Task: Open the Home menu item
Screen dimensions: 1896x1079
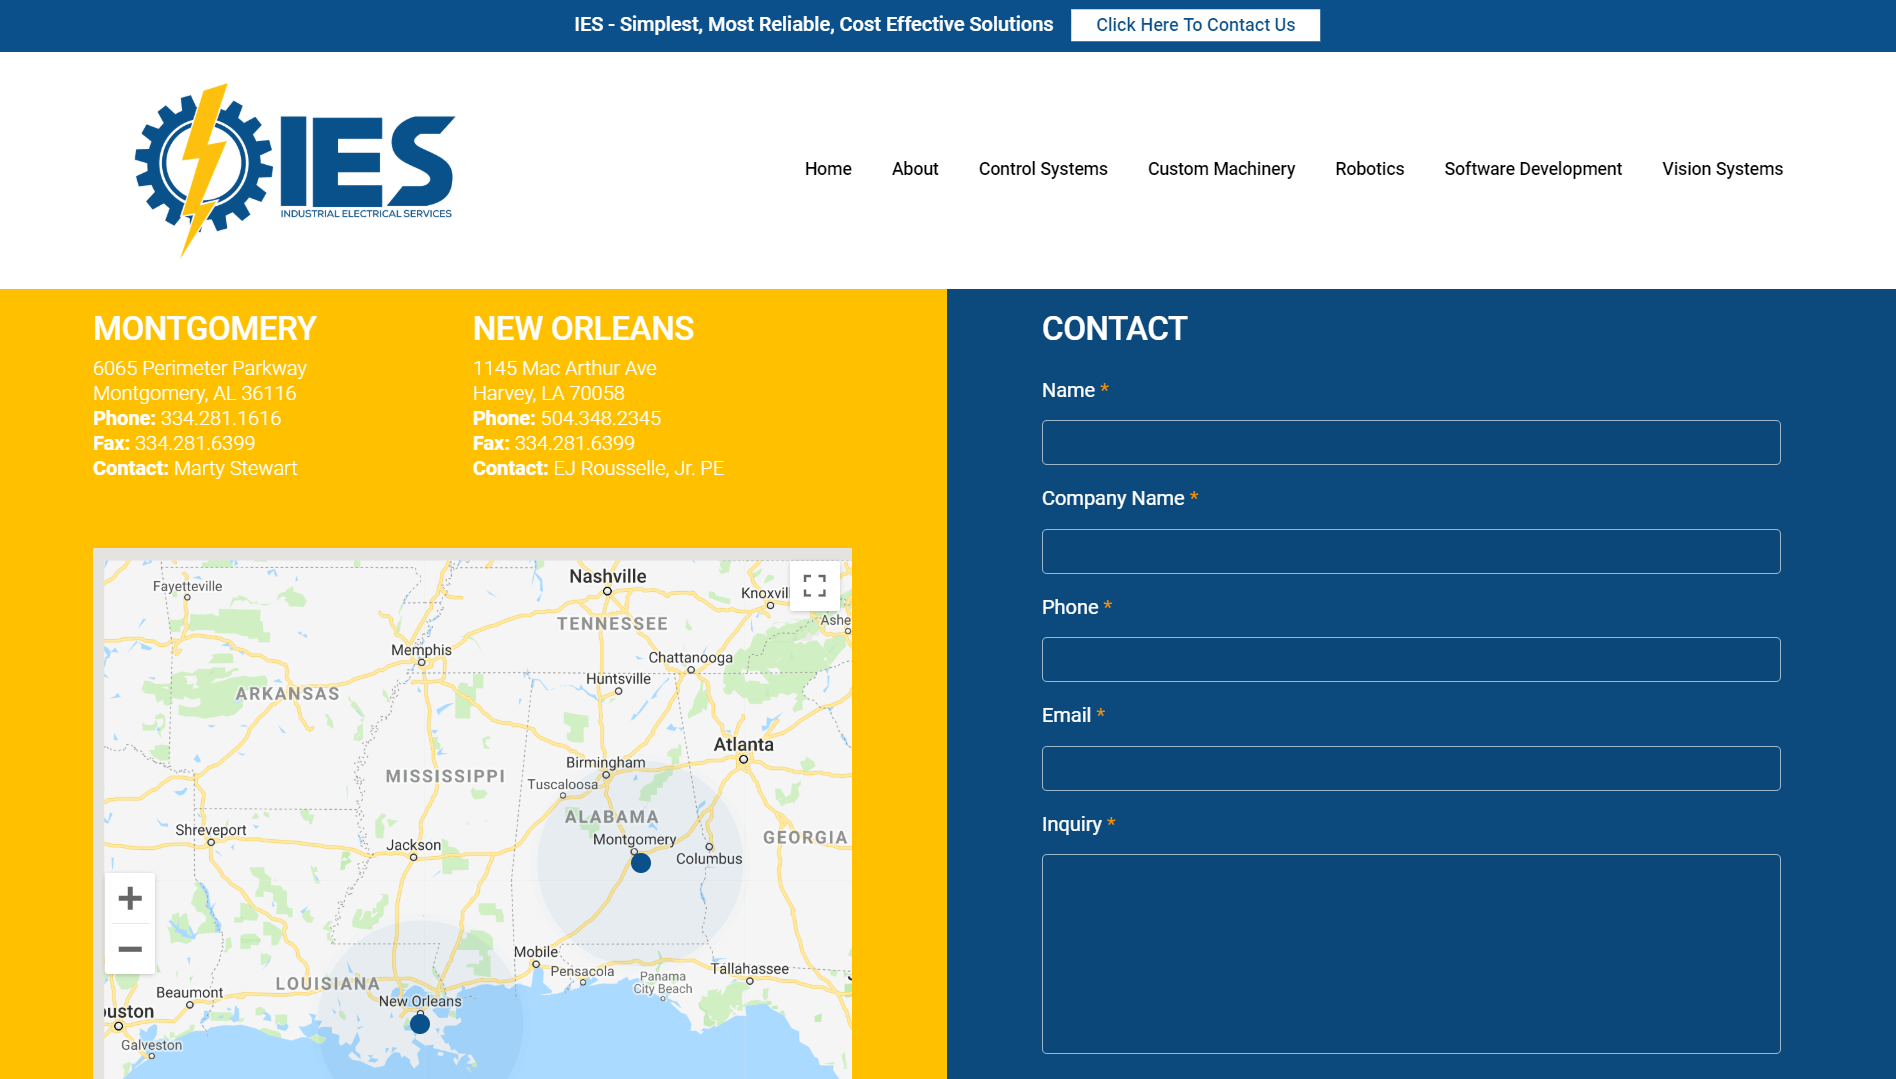Action: 828,169
